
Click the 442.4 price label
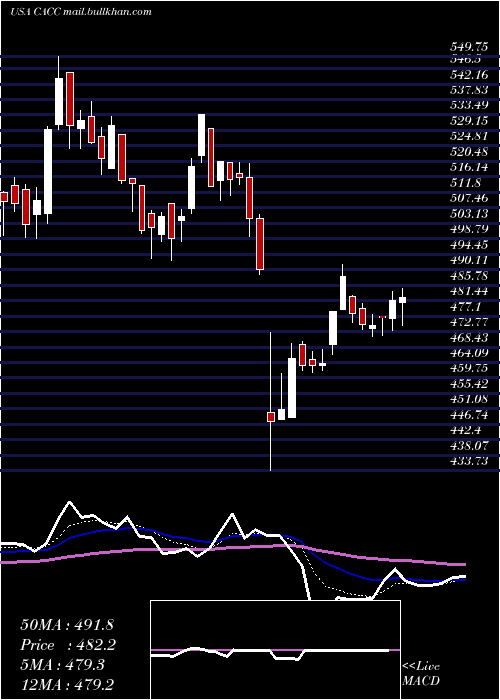coord(465,430)
